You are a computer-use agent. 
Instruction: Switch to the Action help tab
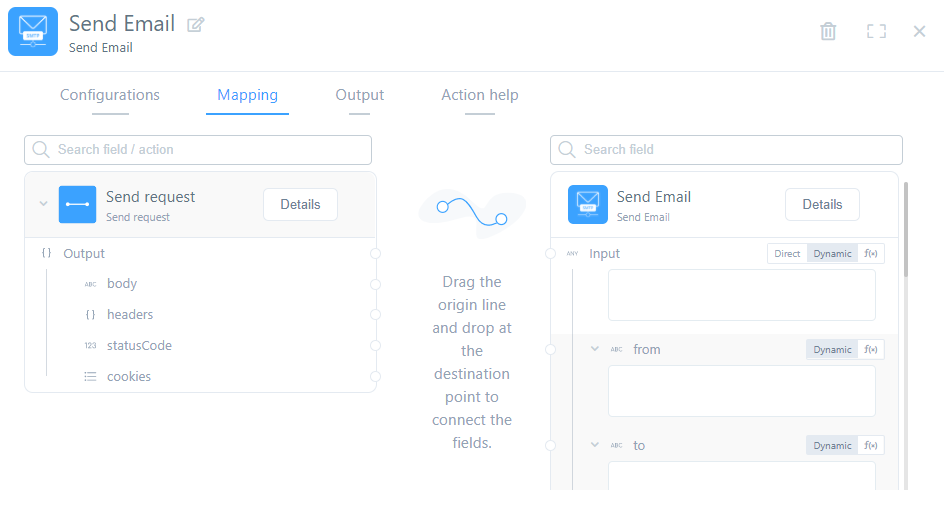point(480,95)
